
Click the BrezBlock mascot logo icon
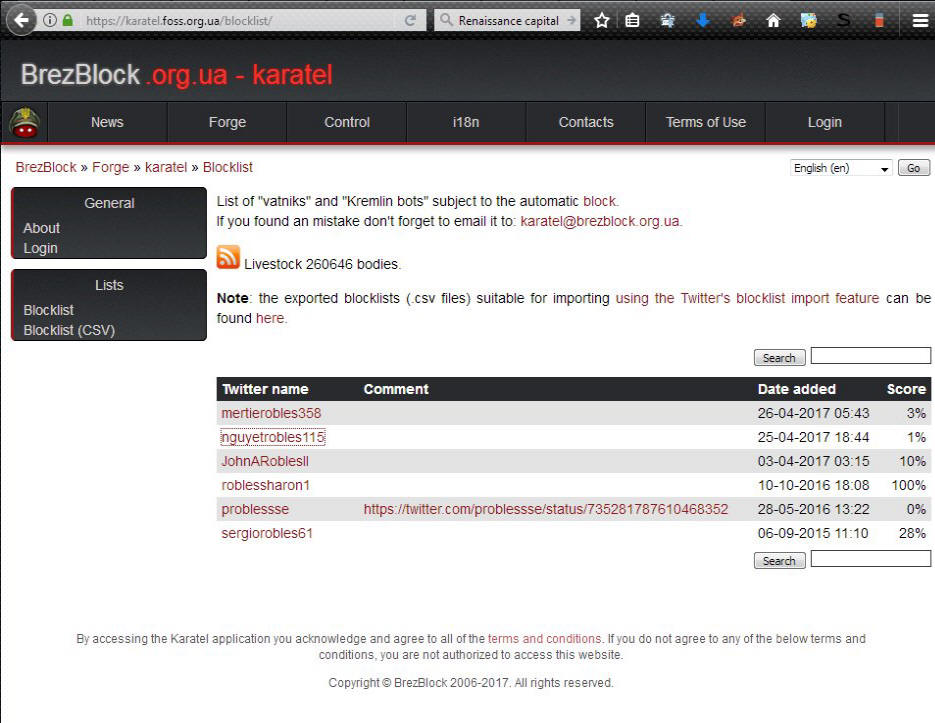point(25,123)
